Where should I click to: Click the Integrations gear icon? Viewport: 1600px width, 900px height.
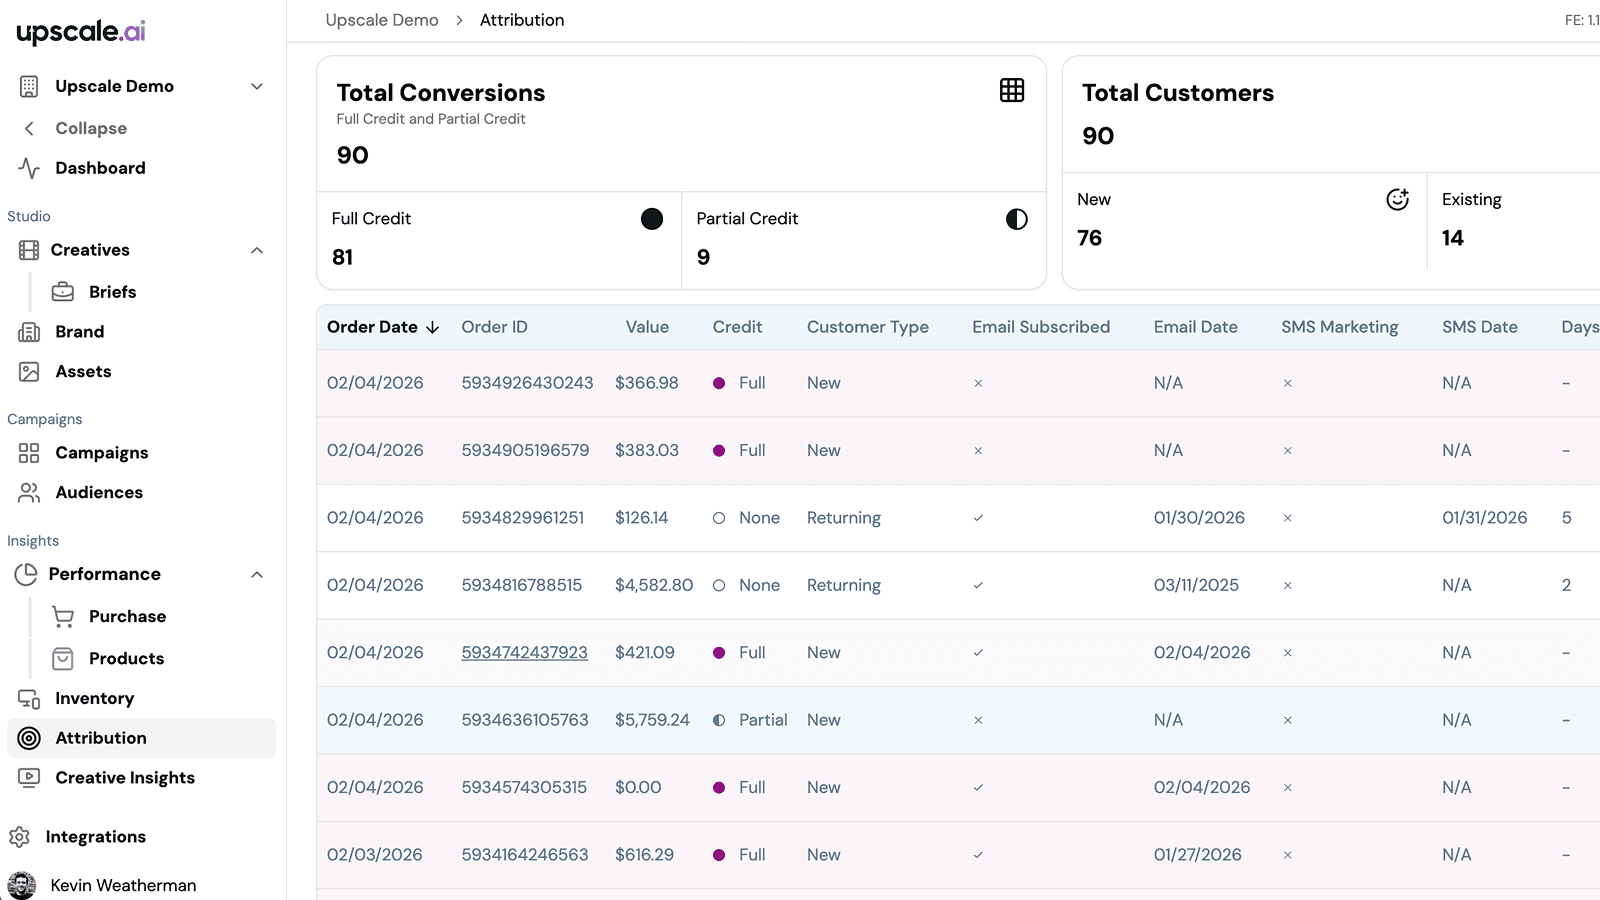click(19, 837)
